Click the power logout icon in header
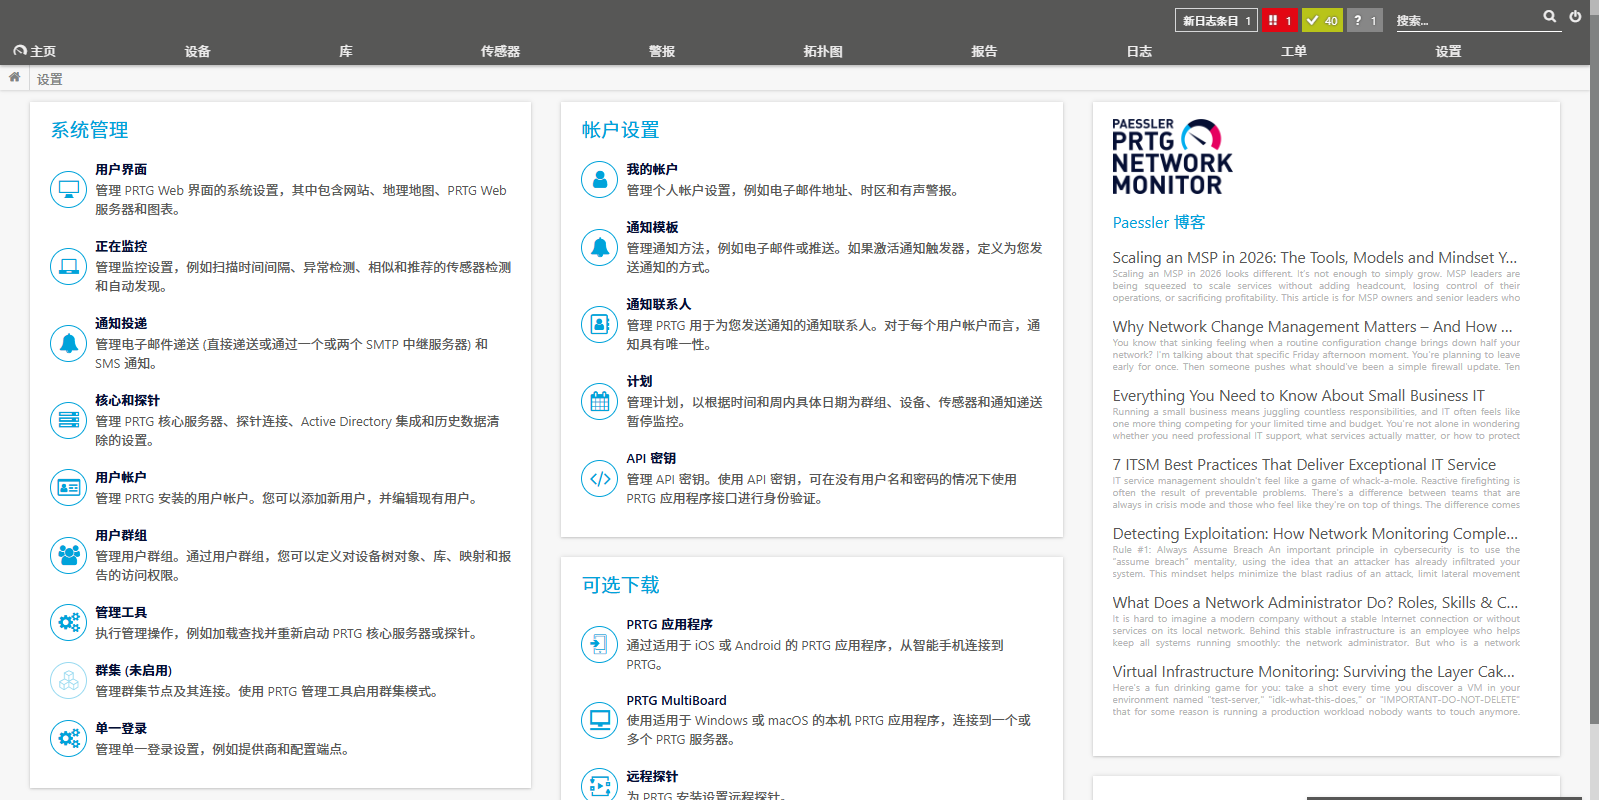Viewport: 1599px width, 800px height. click(x=1575, y=17)
